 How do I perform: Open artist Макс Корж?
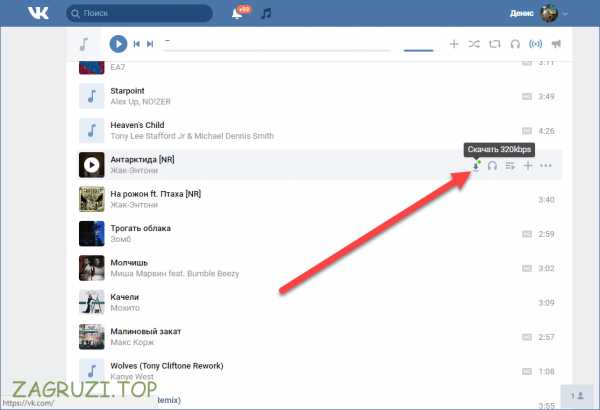132,343
